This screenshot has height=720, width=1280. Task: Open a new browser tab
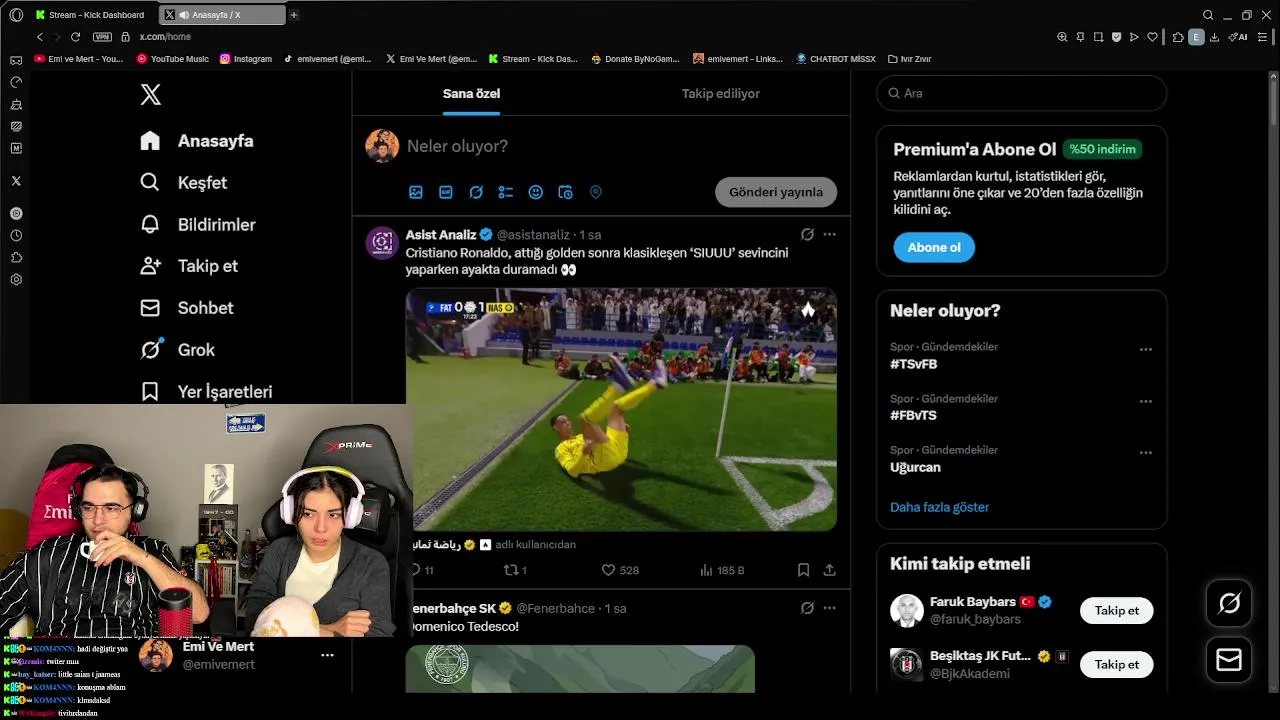coord(294,15)
